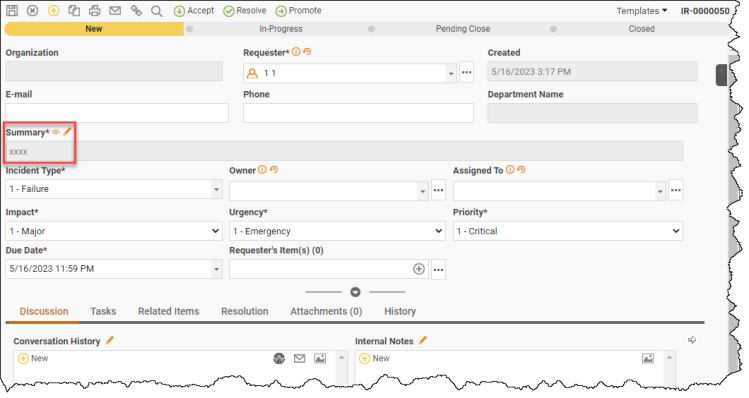Click the link chain toolbar icon

pos(136,11)
